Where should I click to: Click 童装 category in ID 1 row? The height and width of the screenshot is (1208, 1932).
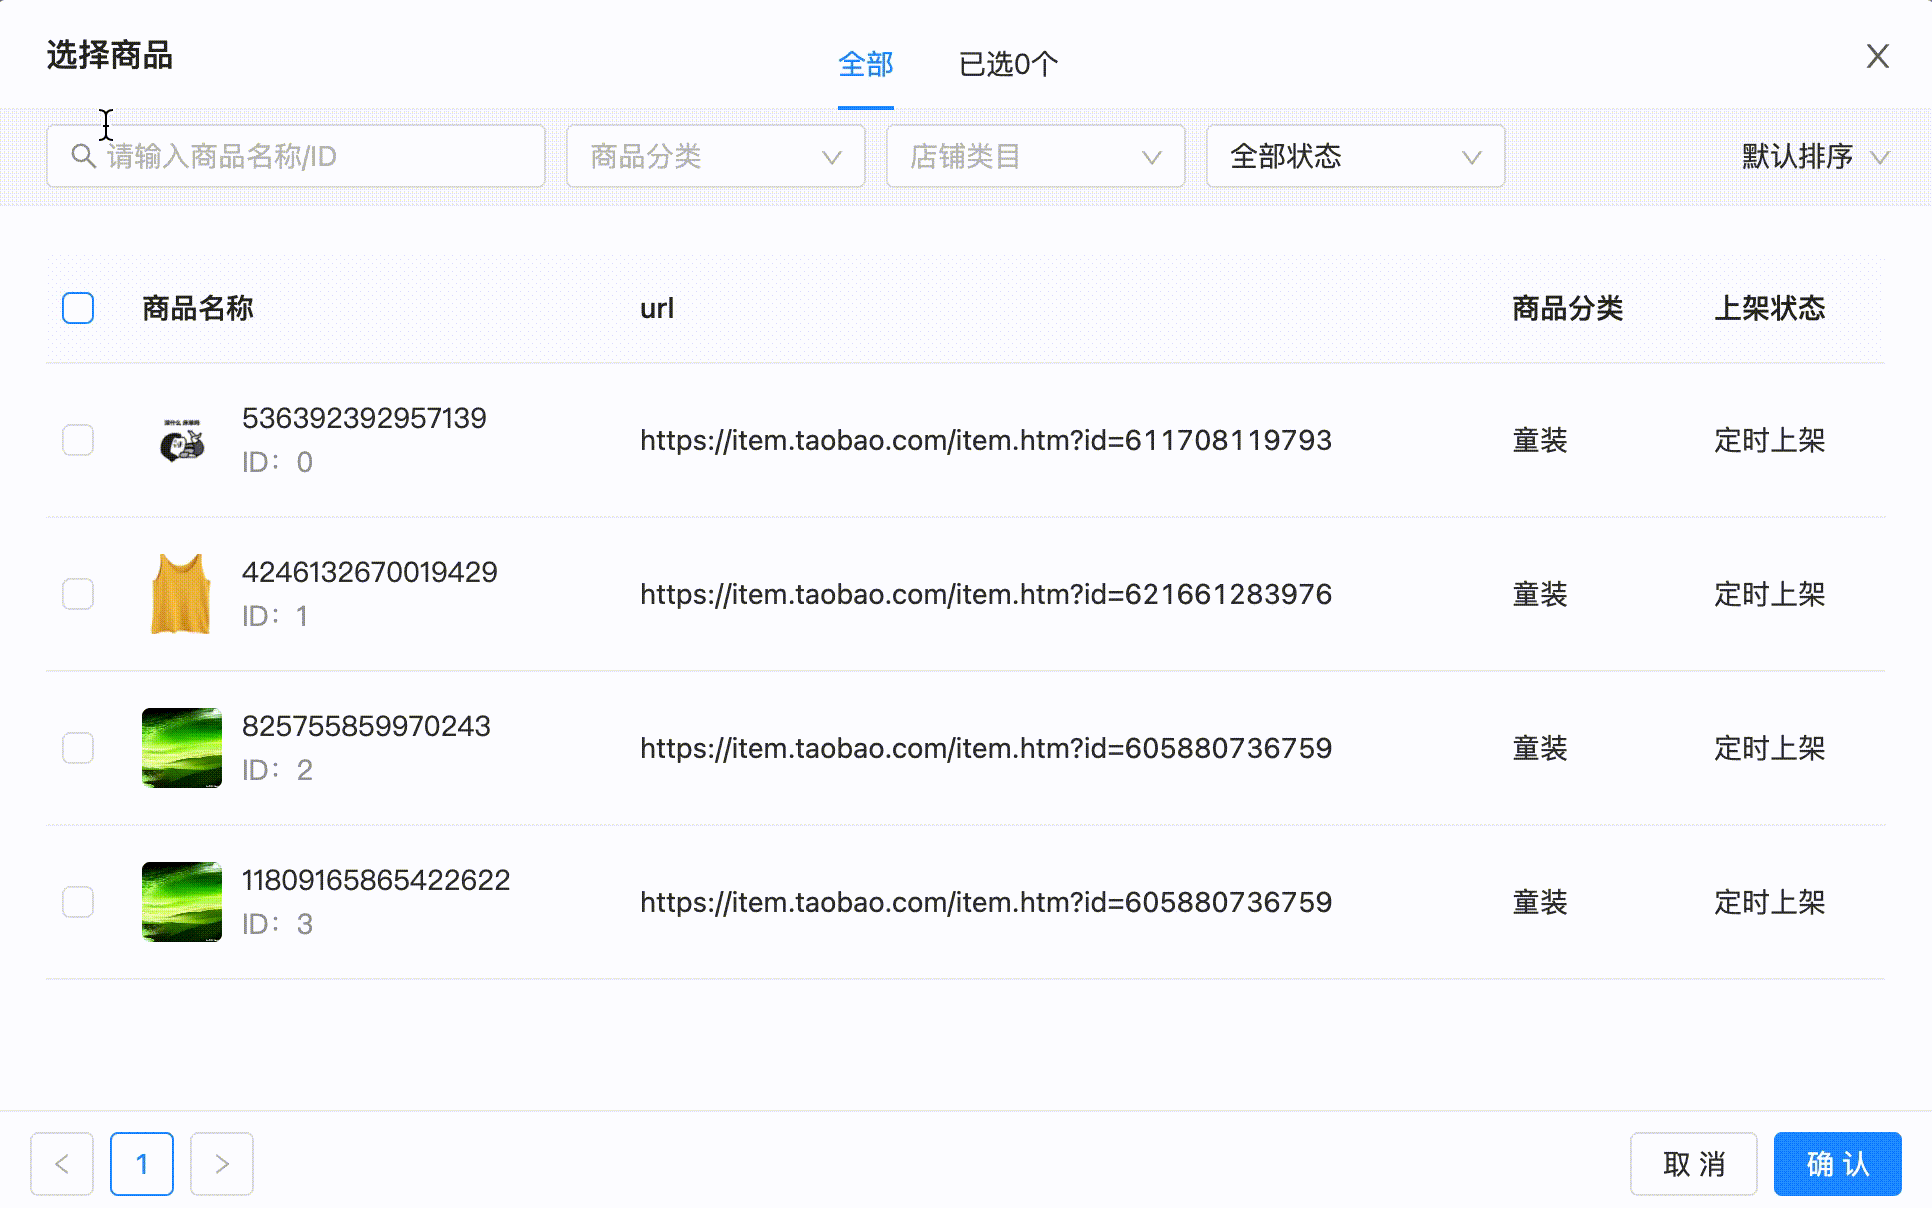pyautogui.click(x=1540, y=594)
